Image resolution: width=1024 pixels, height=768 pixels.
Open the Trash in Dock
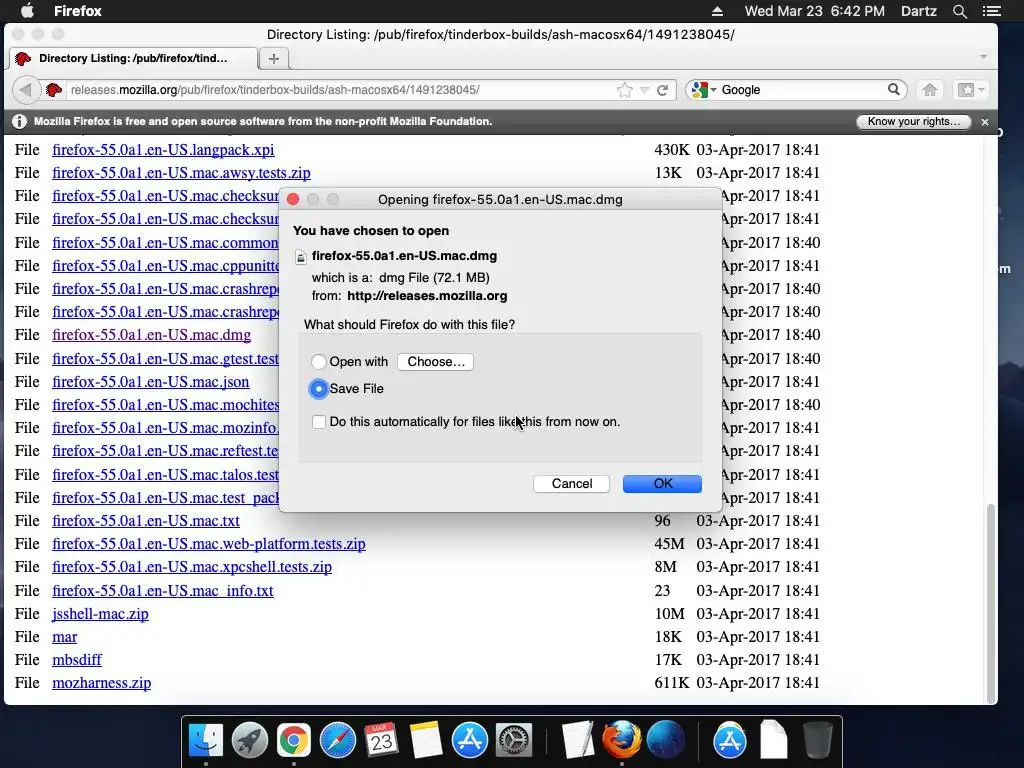[x=817, y=741]
